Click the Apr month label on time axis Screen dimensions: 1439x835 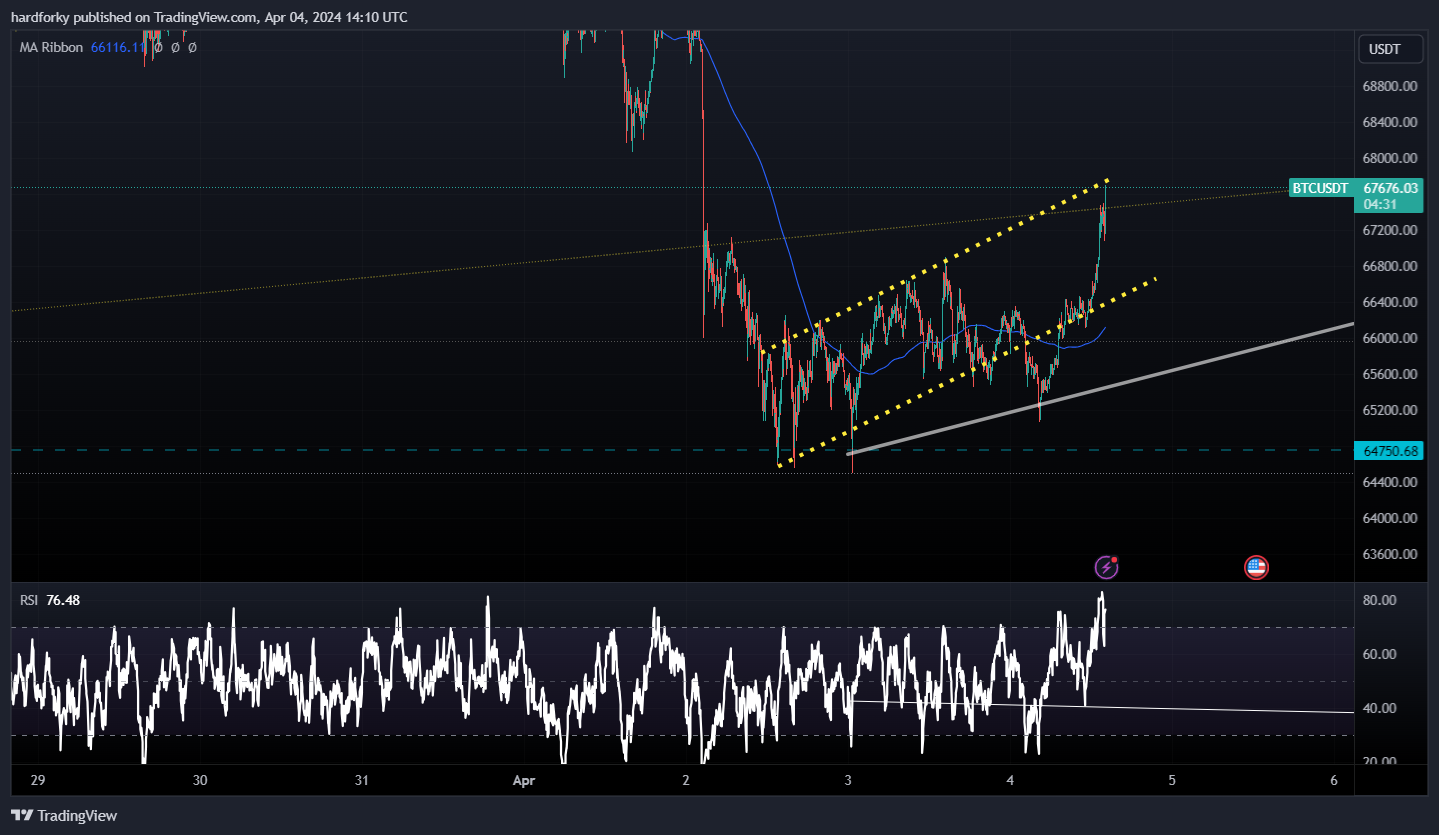[525, 780]
